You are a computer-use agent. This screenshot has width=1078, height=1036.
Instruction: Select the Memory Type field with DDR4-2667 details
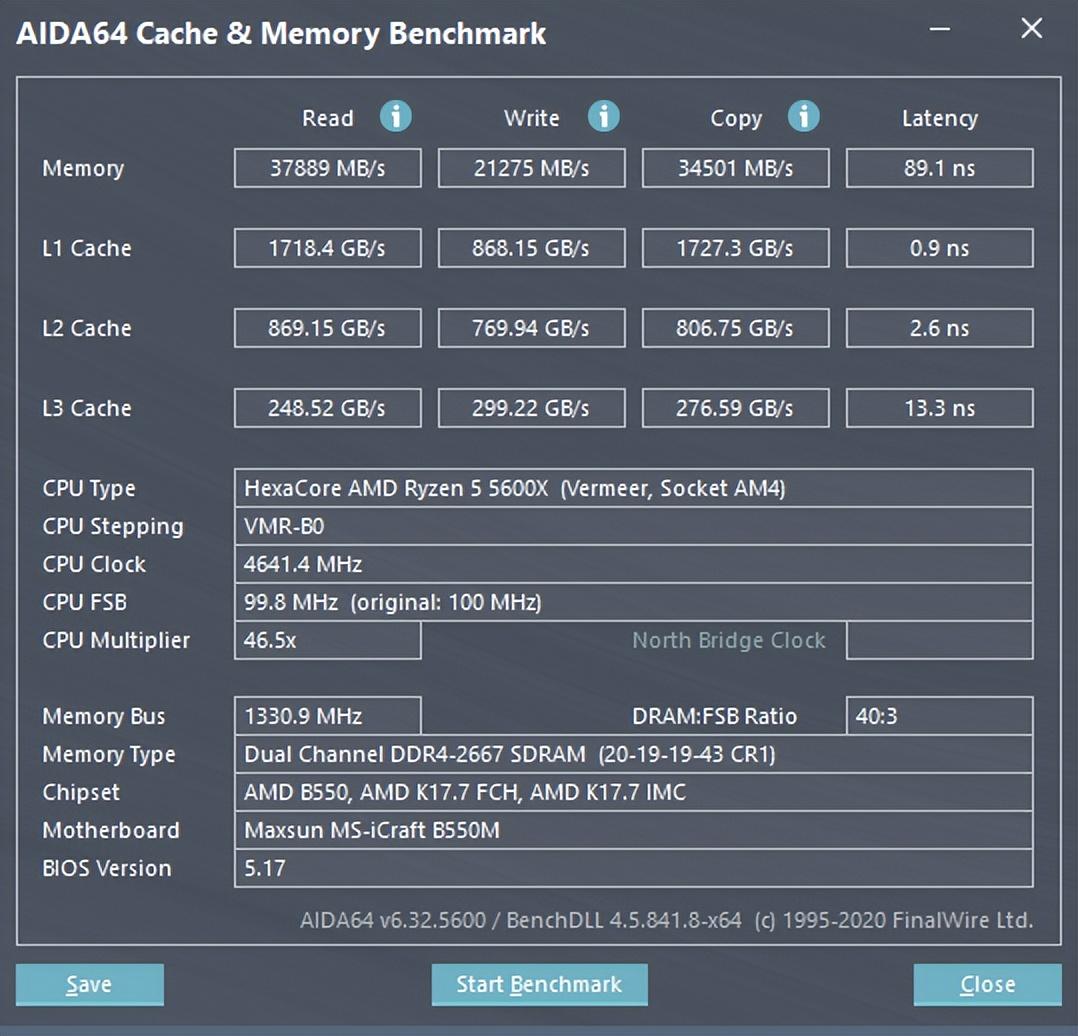633,754
